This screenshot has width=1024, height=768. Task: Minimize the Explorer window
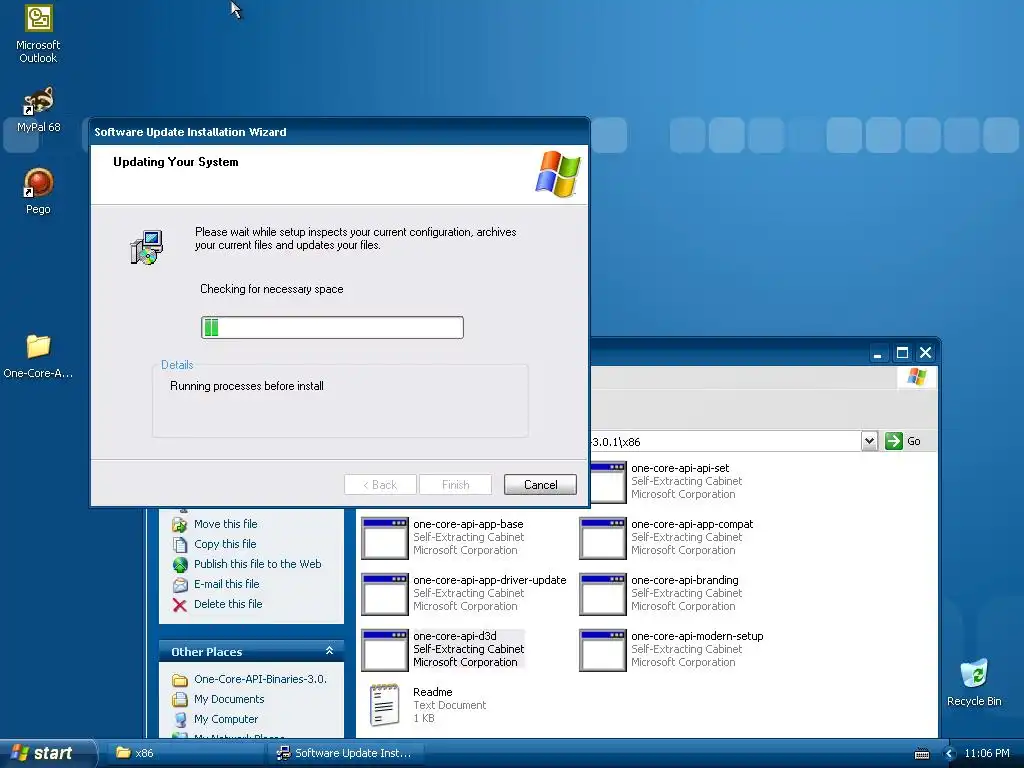pos(878,353)
